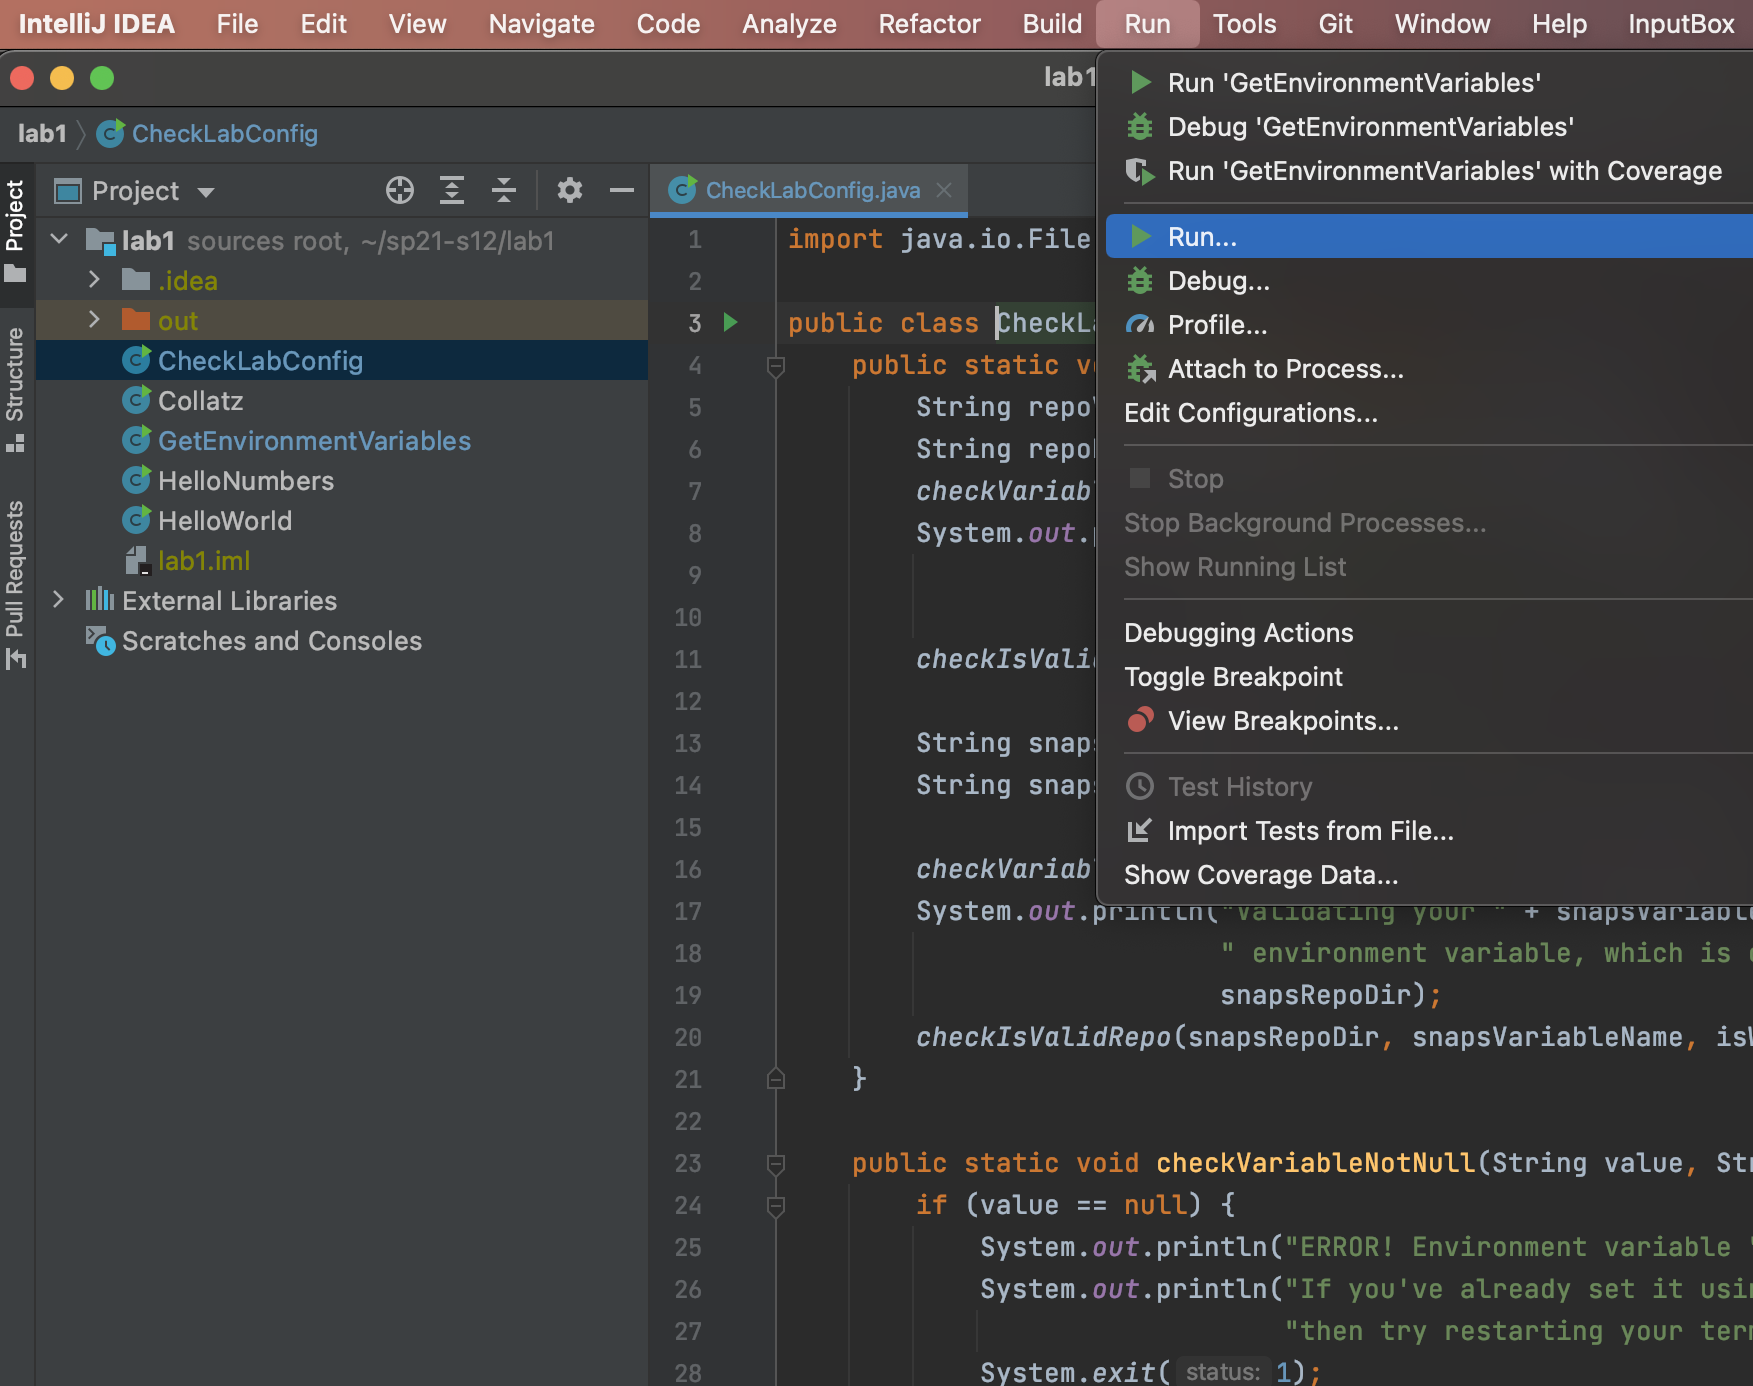
Task: Click the locate target crosshair icon in Project panel
Action: (400, 190)
